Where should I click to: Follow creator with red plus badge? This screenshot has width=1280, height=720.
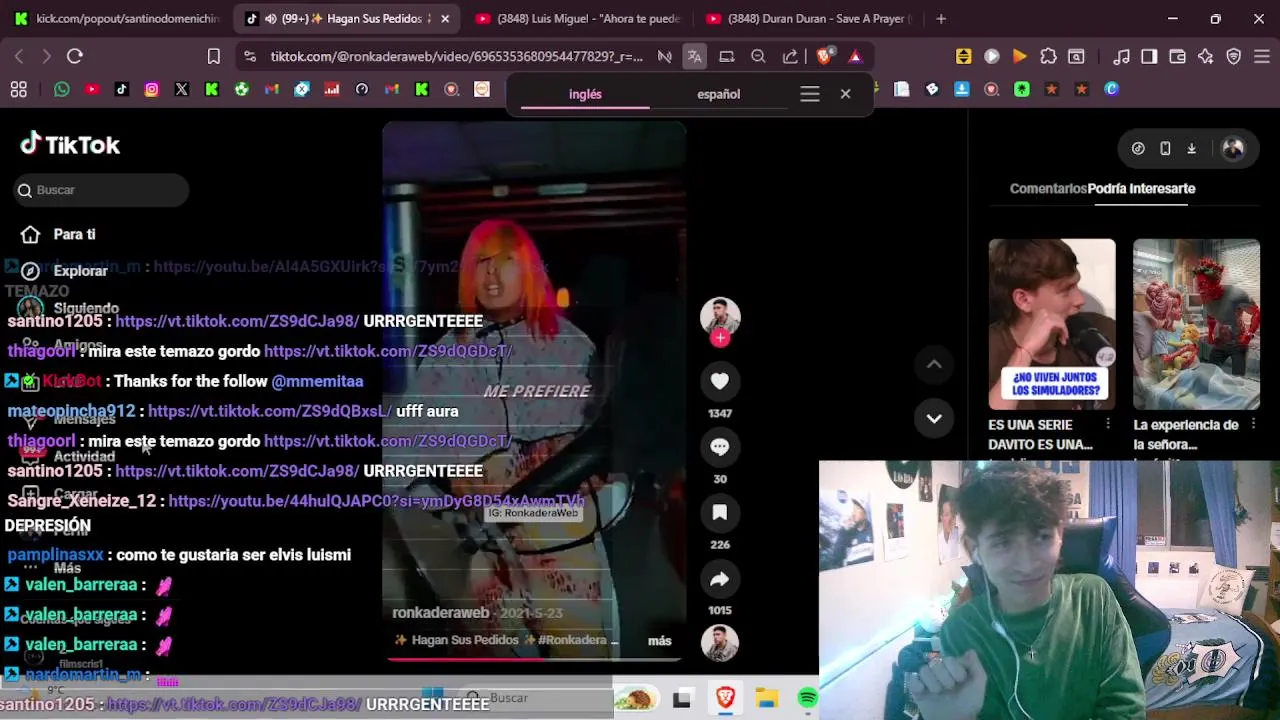720,338
